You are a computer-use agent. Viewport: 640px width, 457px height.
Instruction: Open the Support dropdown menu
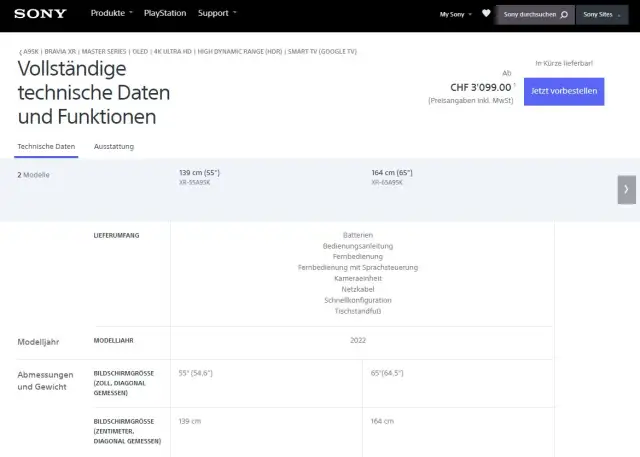[x=217, y=13]
